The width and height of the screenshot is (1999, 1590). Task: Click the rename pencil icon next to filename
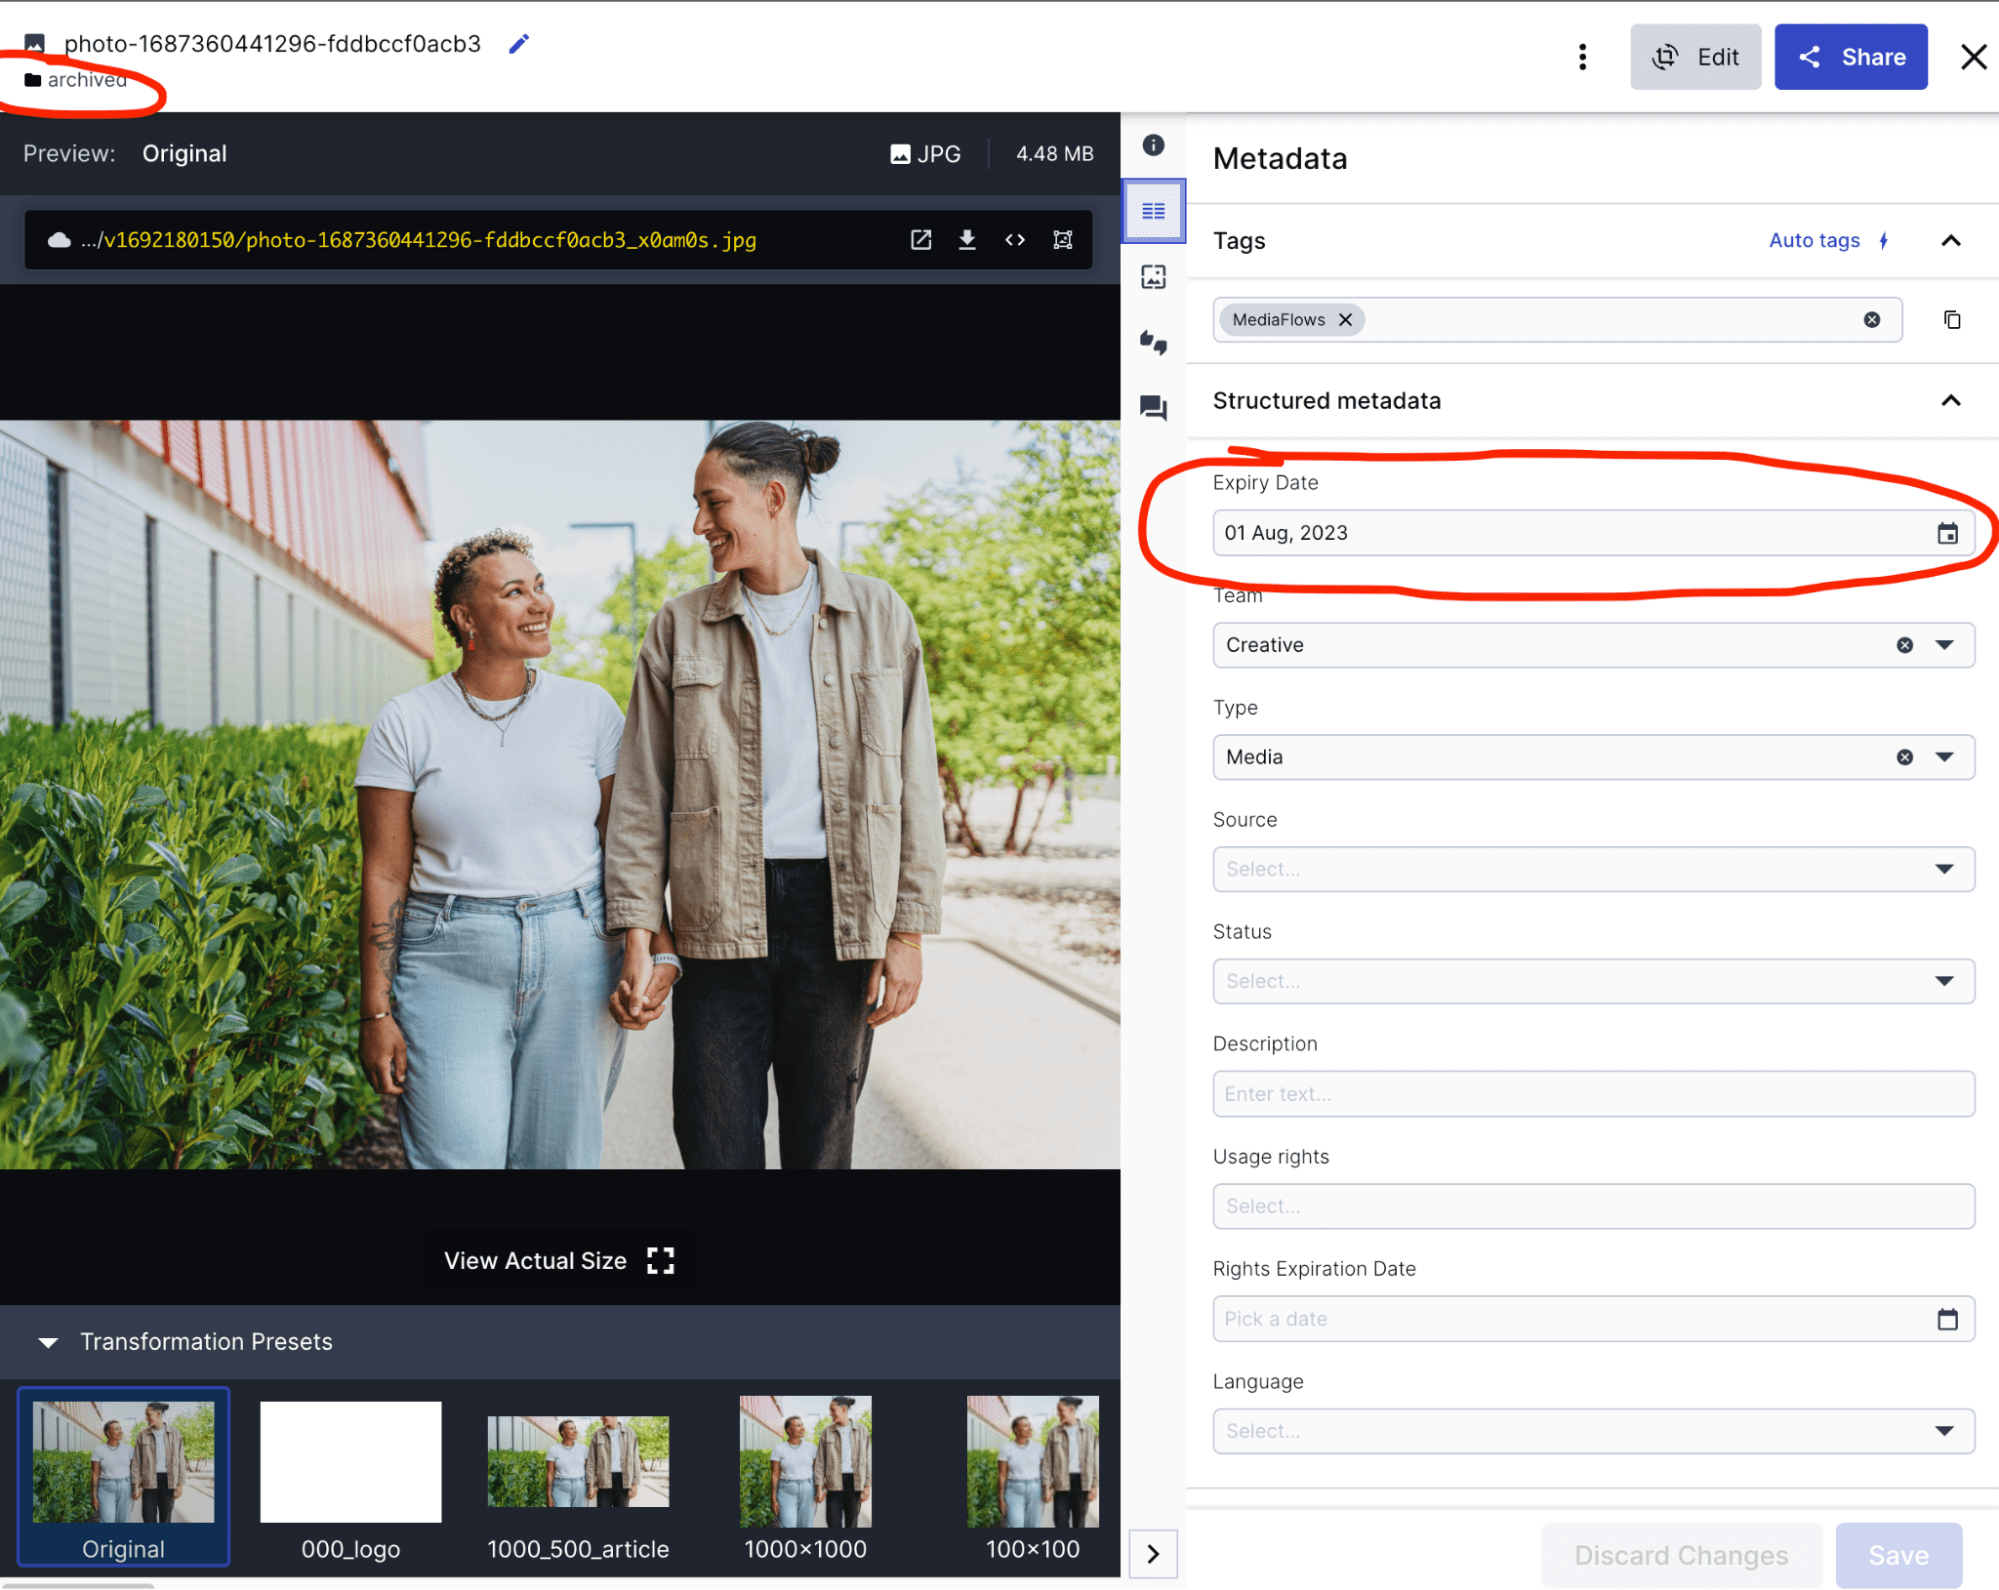[518, 43]
